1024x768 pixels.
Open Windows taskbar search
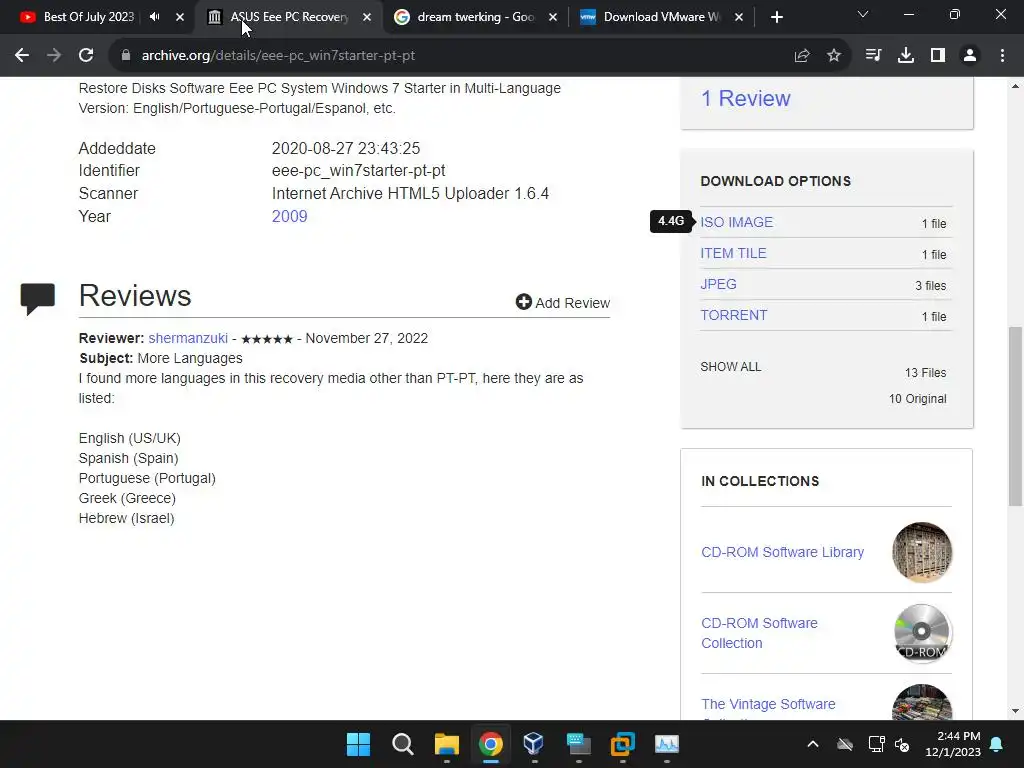[x=402, y=744]
